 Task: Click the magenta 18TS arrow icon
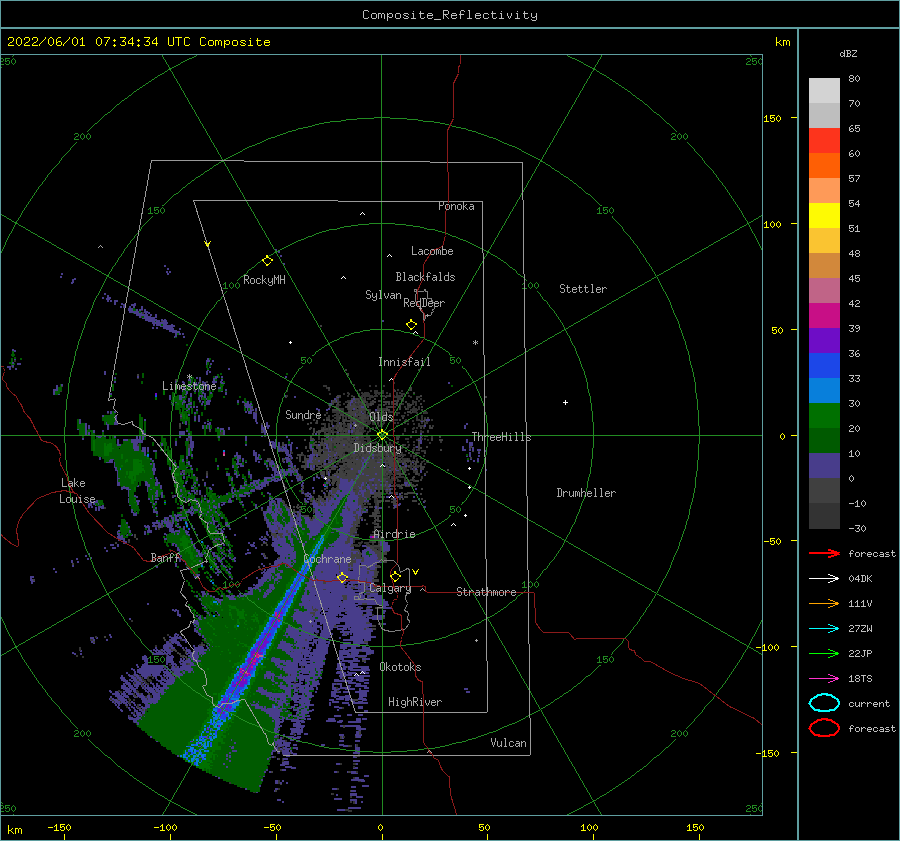pos(824,679)
